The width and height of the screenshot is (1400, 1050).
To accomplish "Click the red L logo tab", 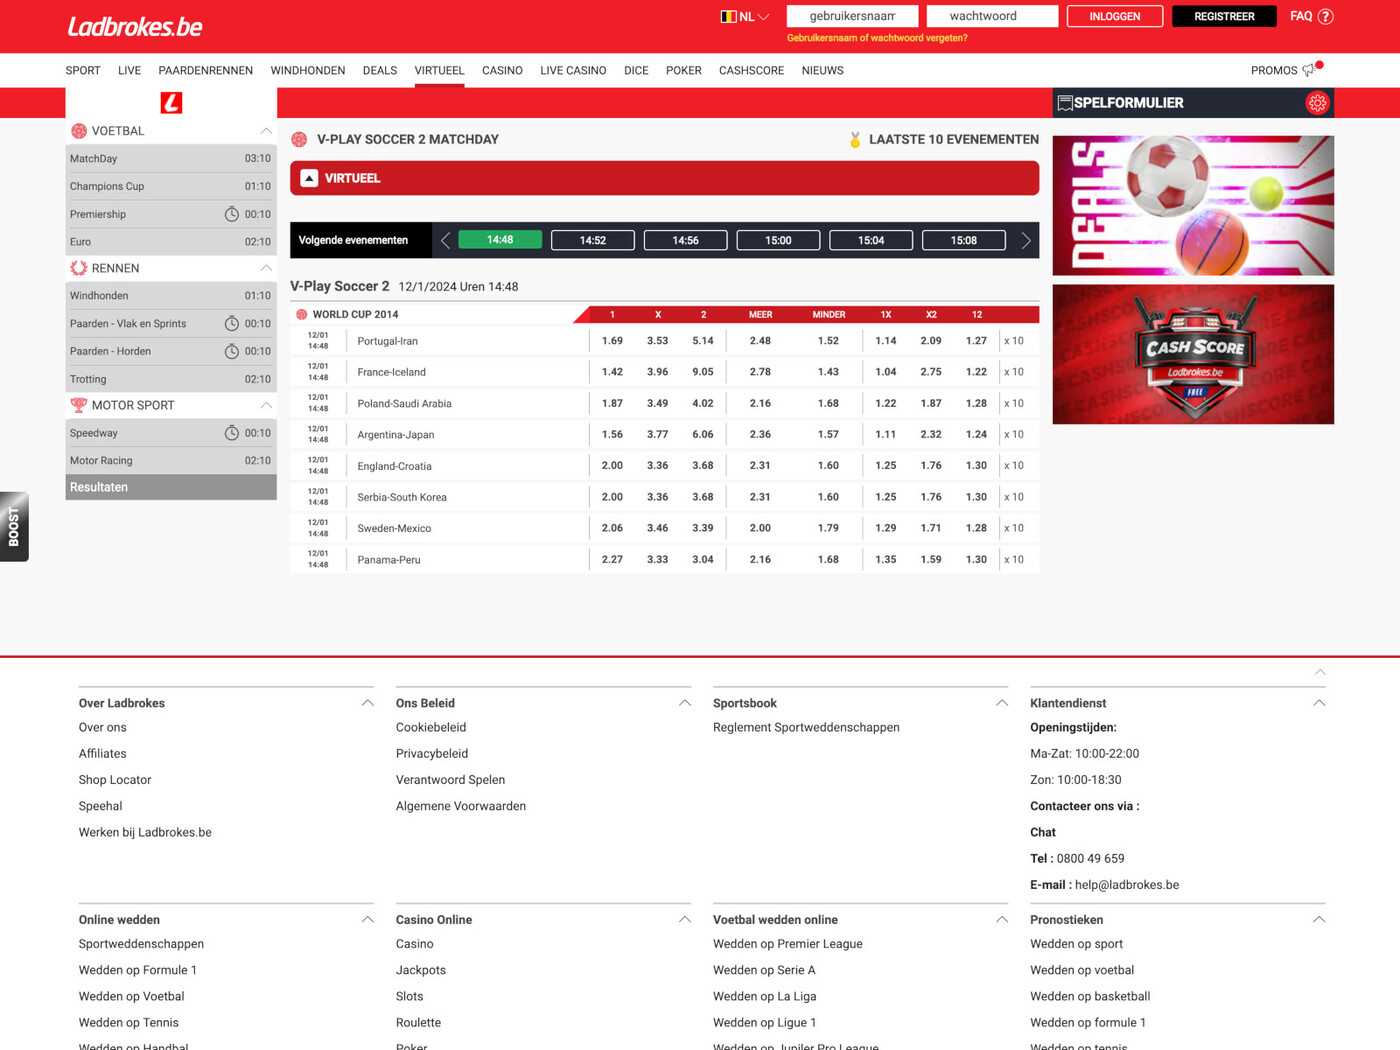I will click(171, 102).
